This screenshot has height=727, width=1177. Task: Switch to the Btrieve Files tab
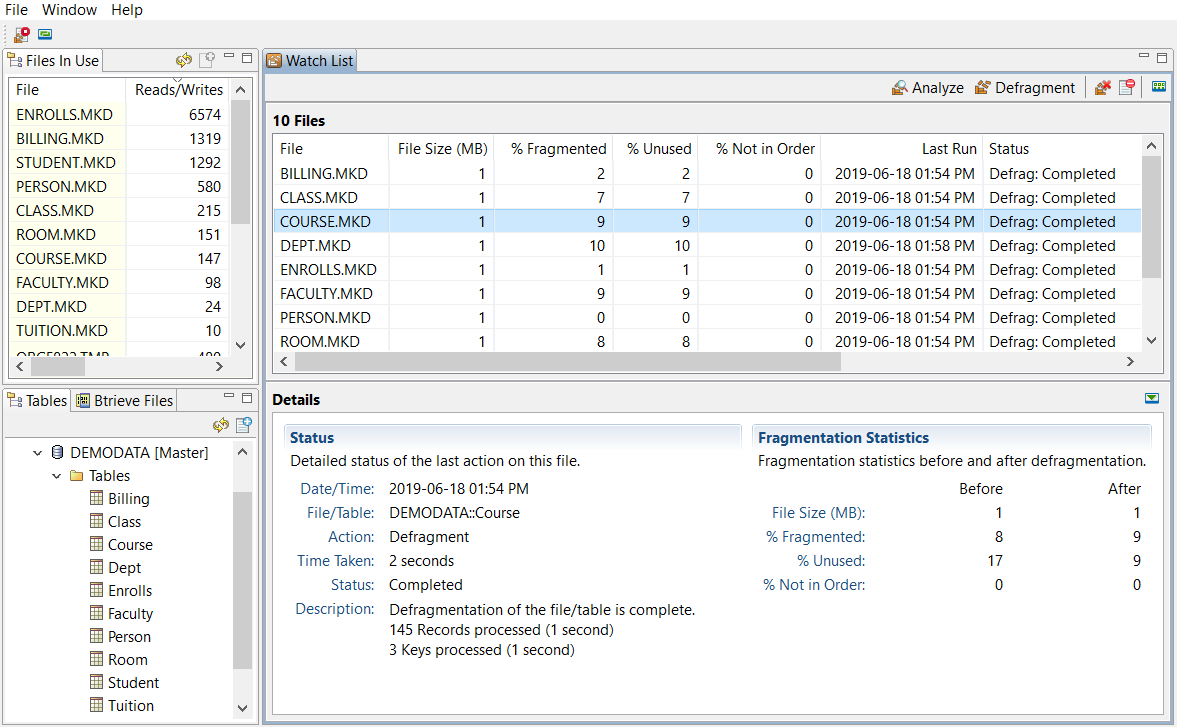(125, 401)
